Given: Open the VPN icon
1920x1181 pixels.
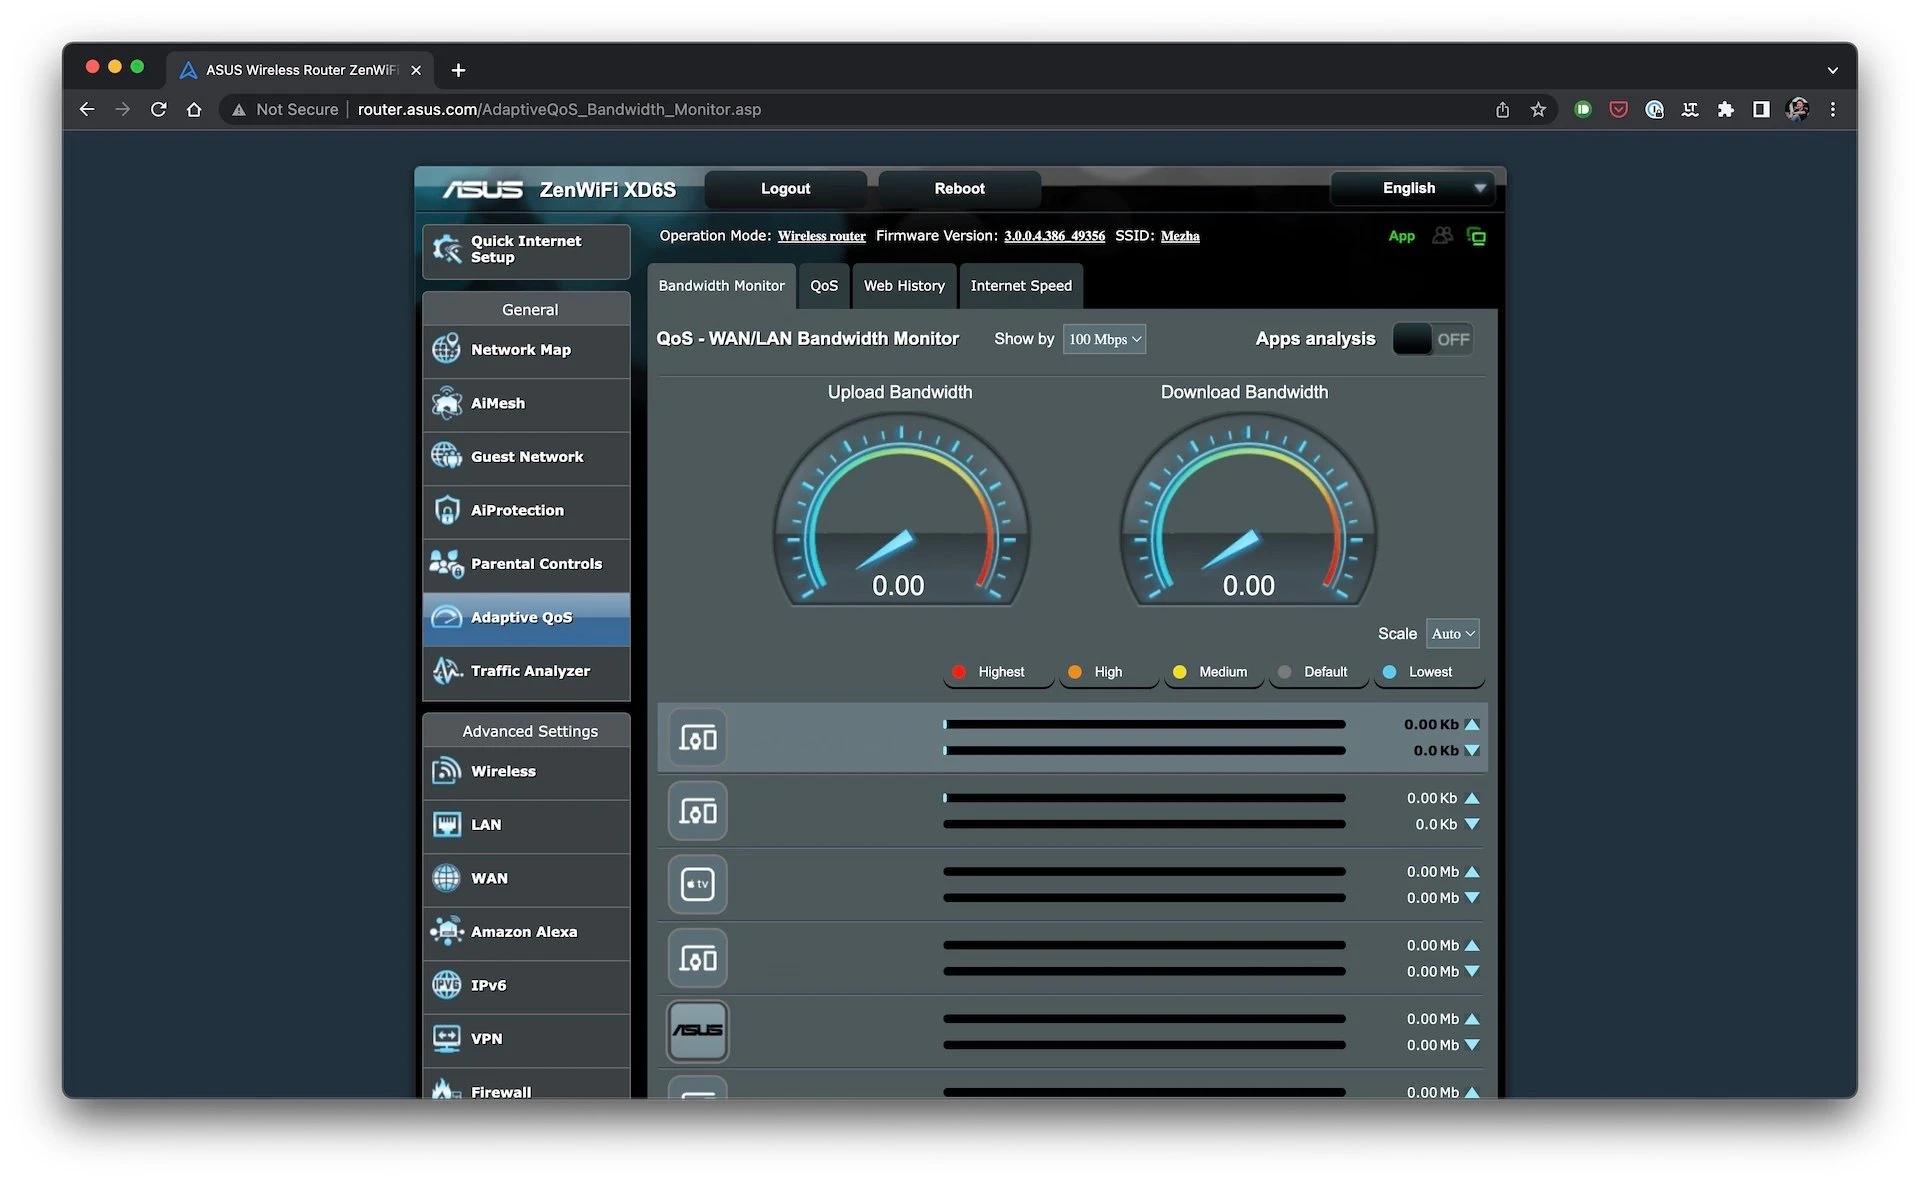Looking at the screenshot, I should click(446, 1039).
